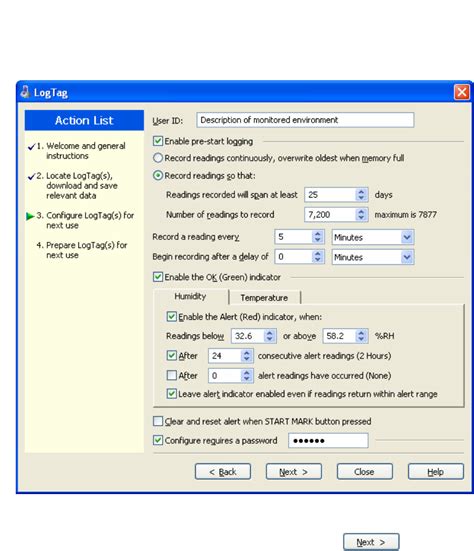
Task: Toggle Enable the Alert (Red) indicator checkbox
Action: (x=171, y=317)
